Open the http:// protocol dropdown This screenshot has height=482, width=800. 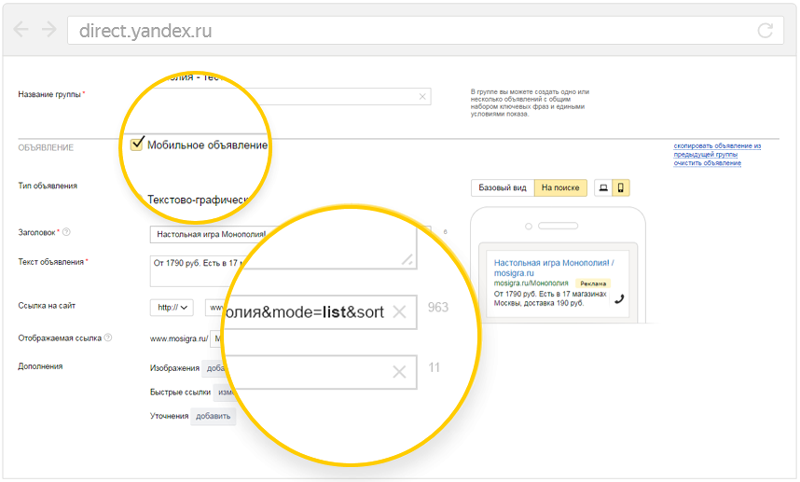point(172,308)
